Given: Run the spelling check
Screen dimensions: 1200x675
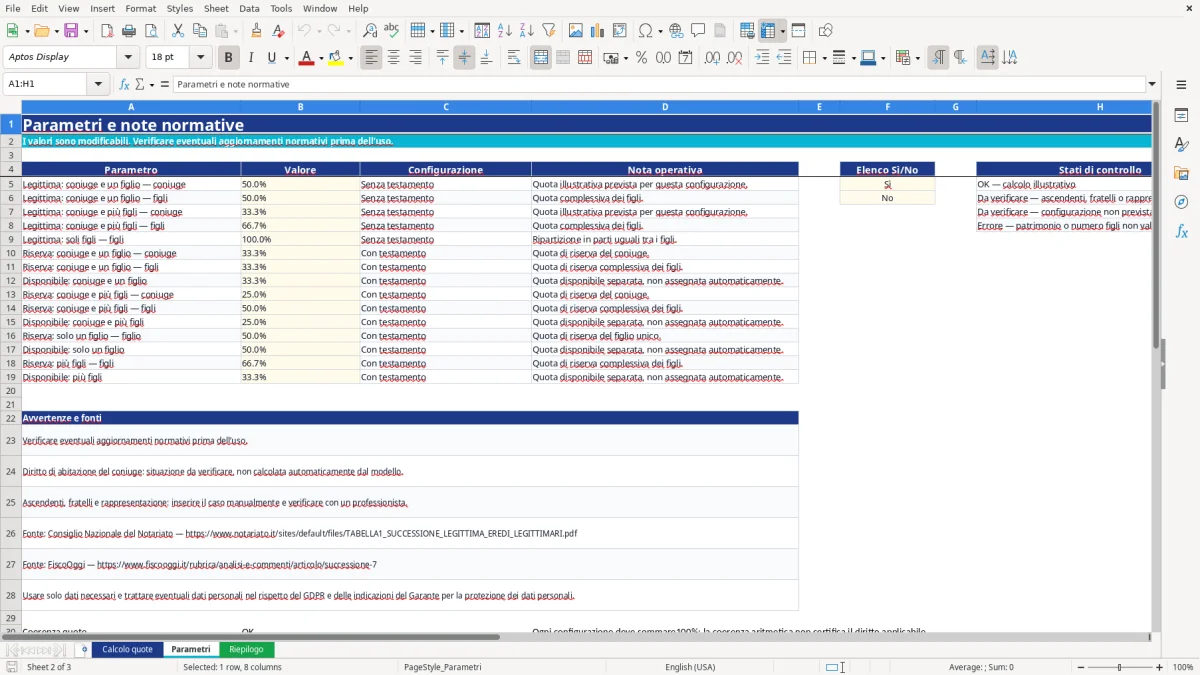Looking at the screenshot, I should click(x=392, y=31).
